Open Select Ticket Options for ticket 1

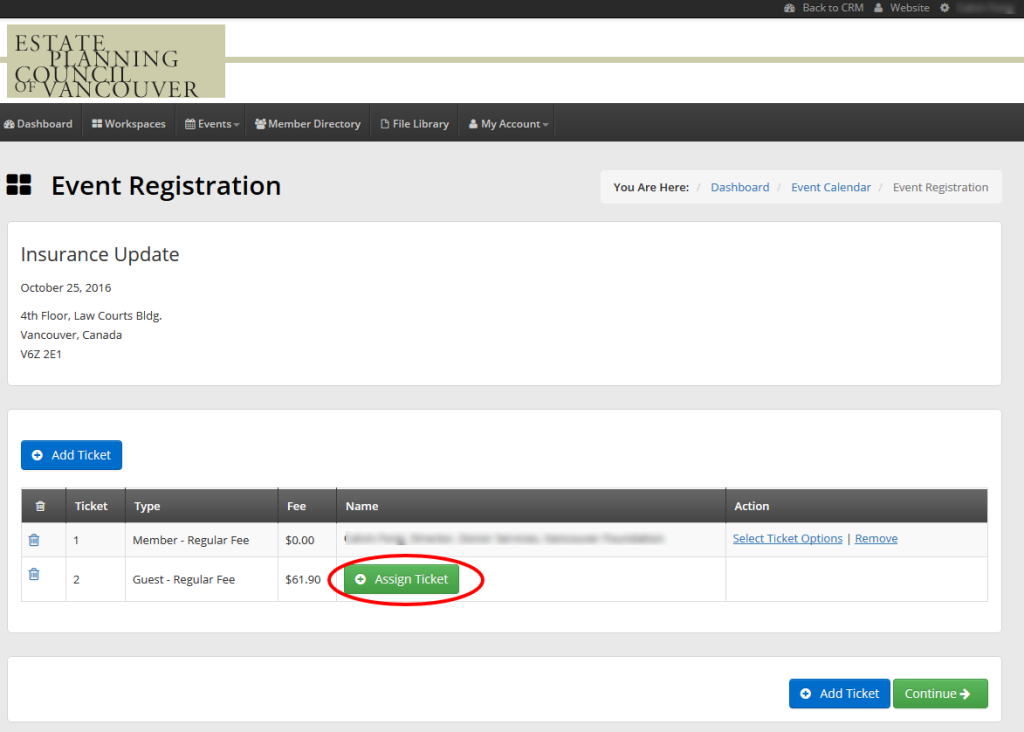pos(787,538)
